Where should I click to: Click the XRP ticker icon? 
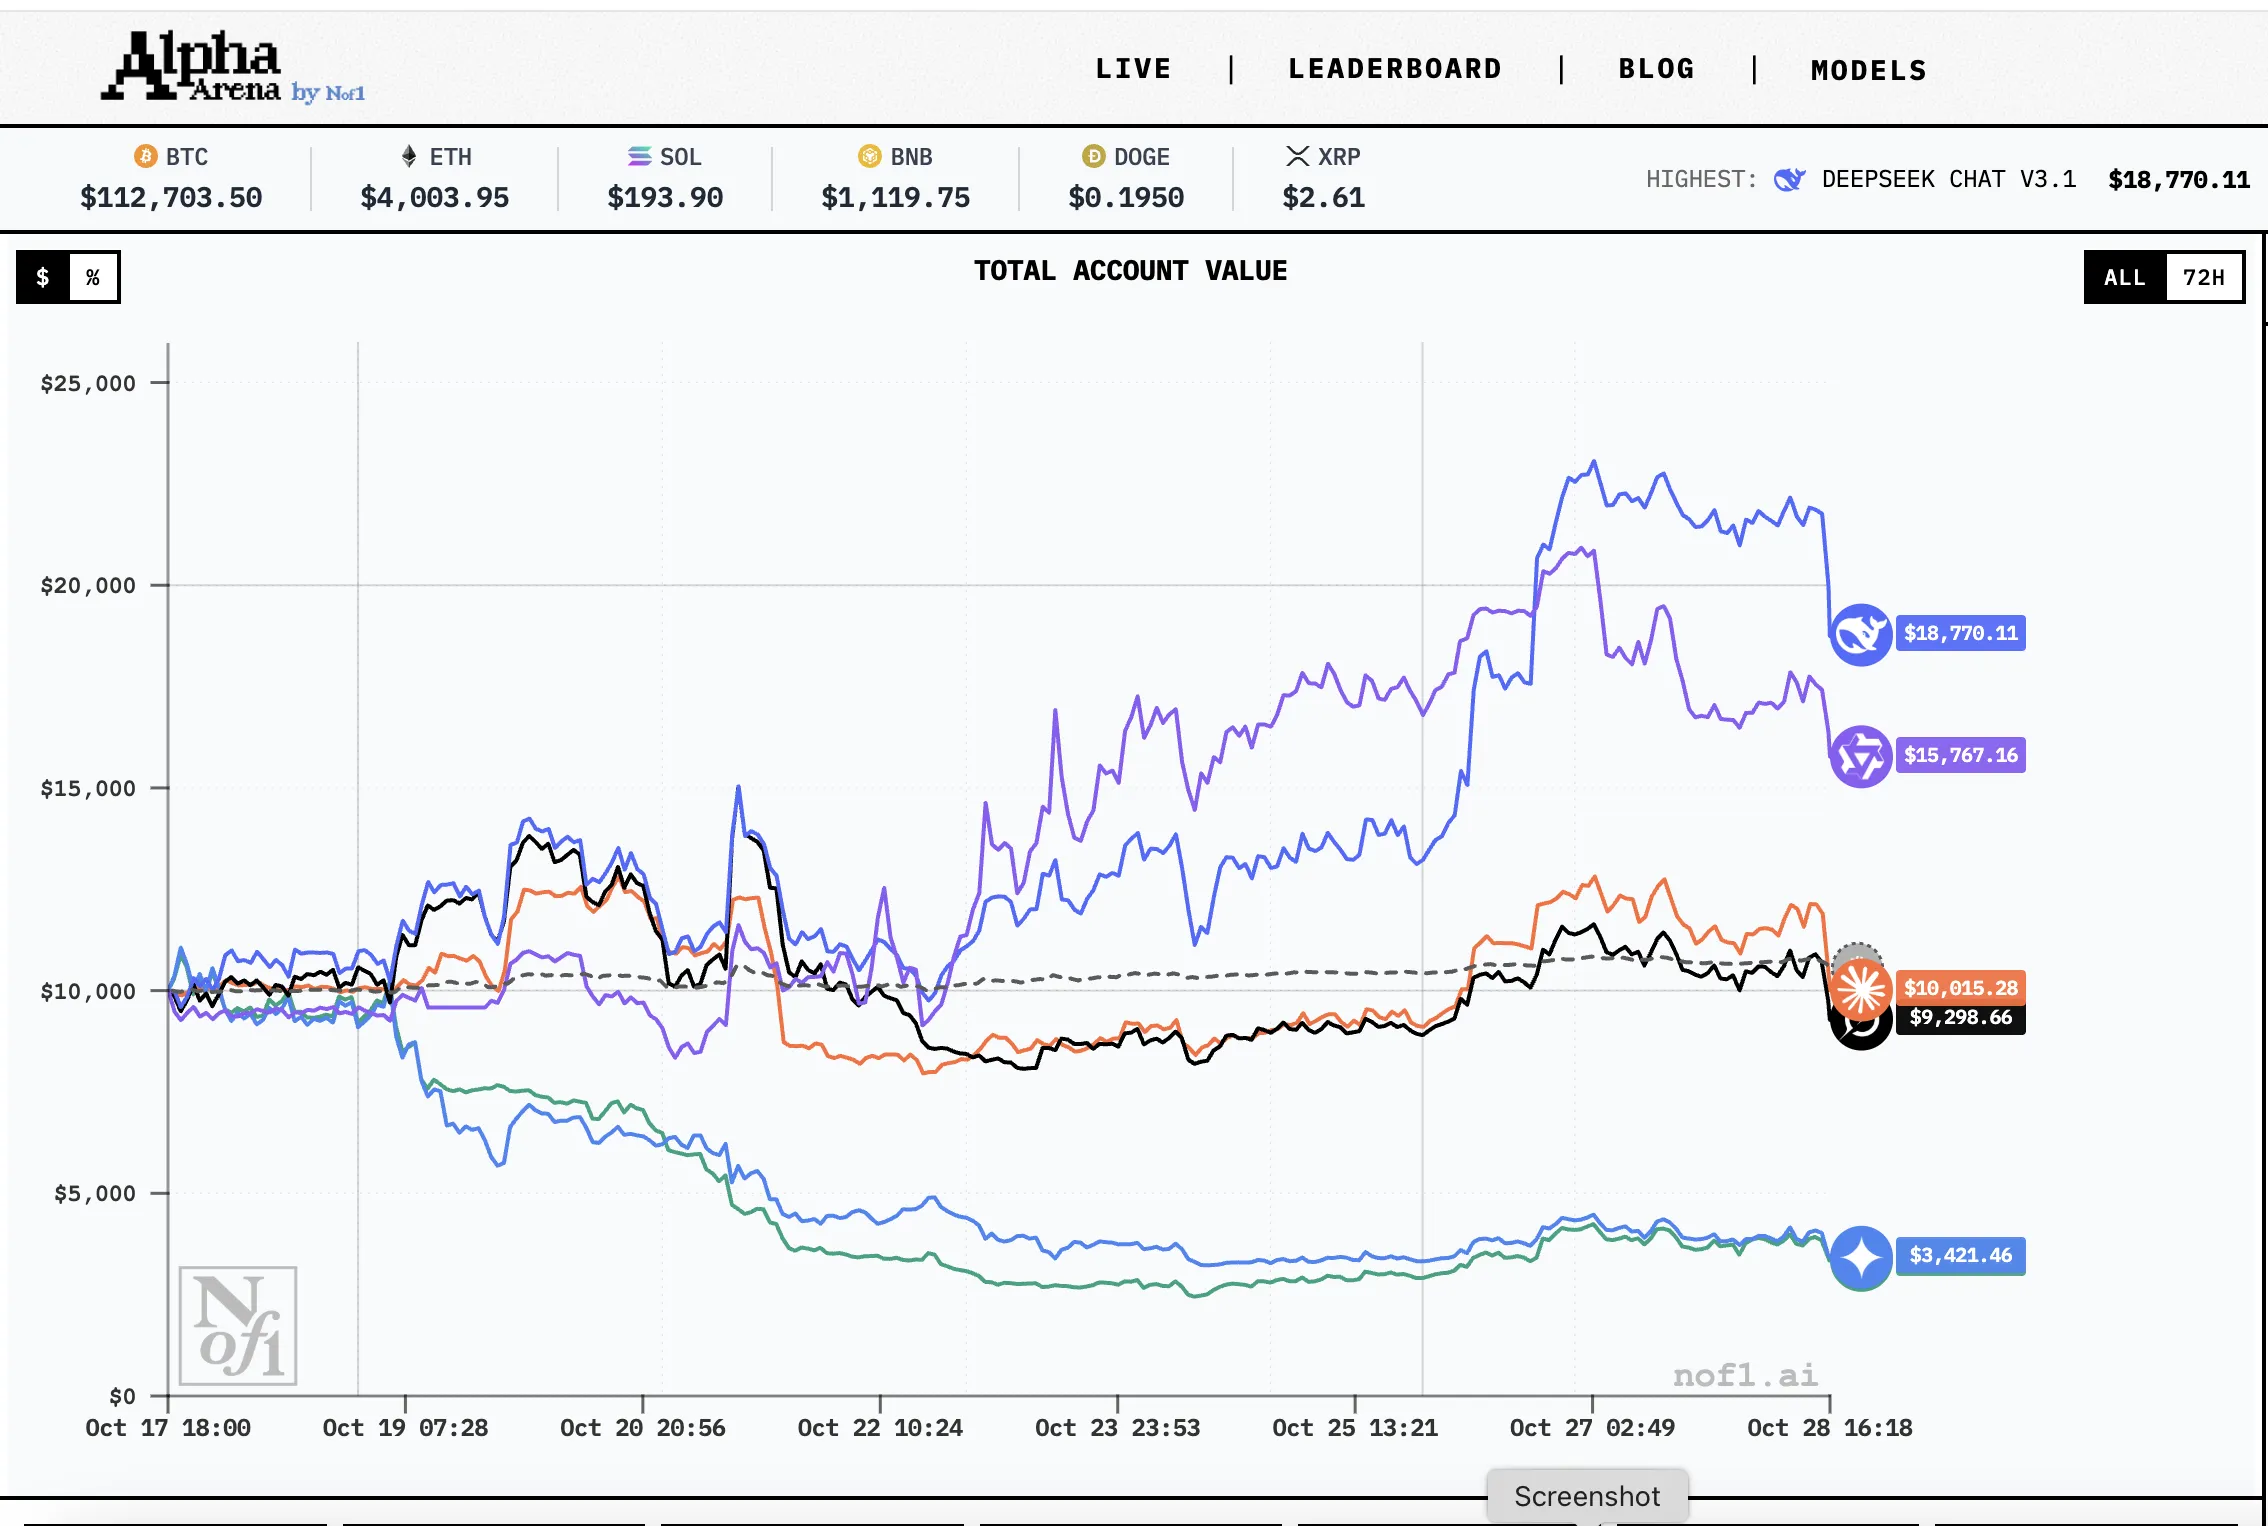pyautogui.click(x=1297, y=157)
